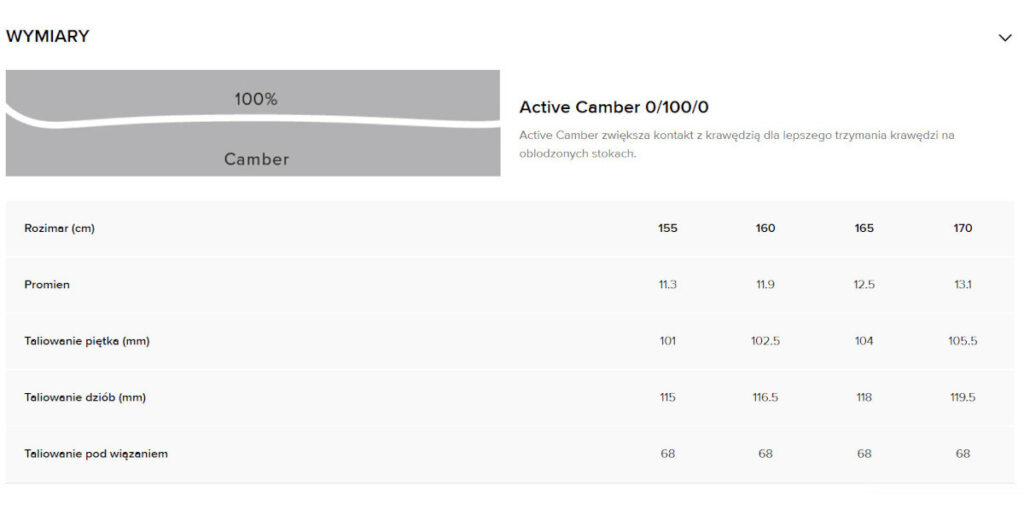
Task: Collapse the WYMIARY section chevron
Action: tap(1005, 38)
